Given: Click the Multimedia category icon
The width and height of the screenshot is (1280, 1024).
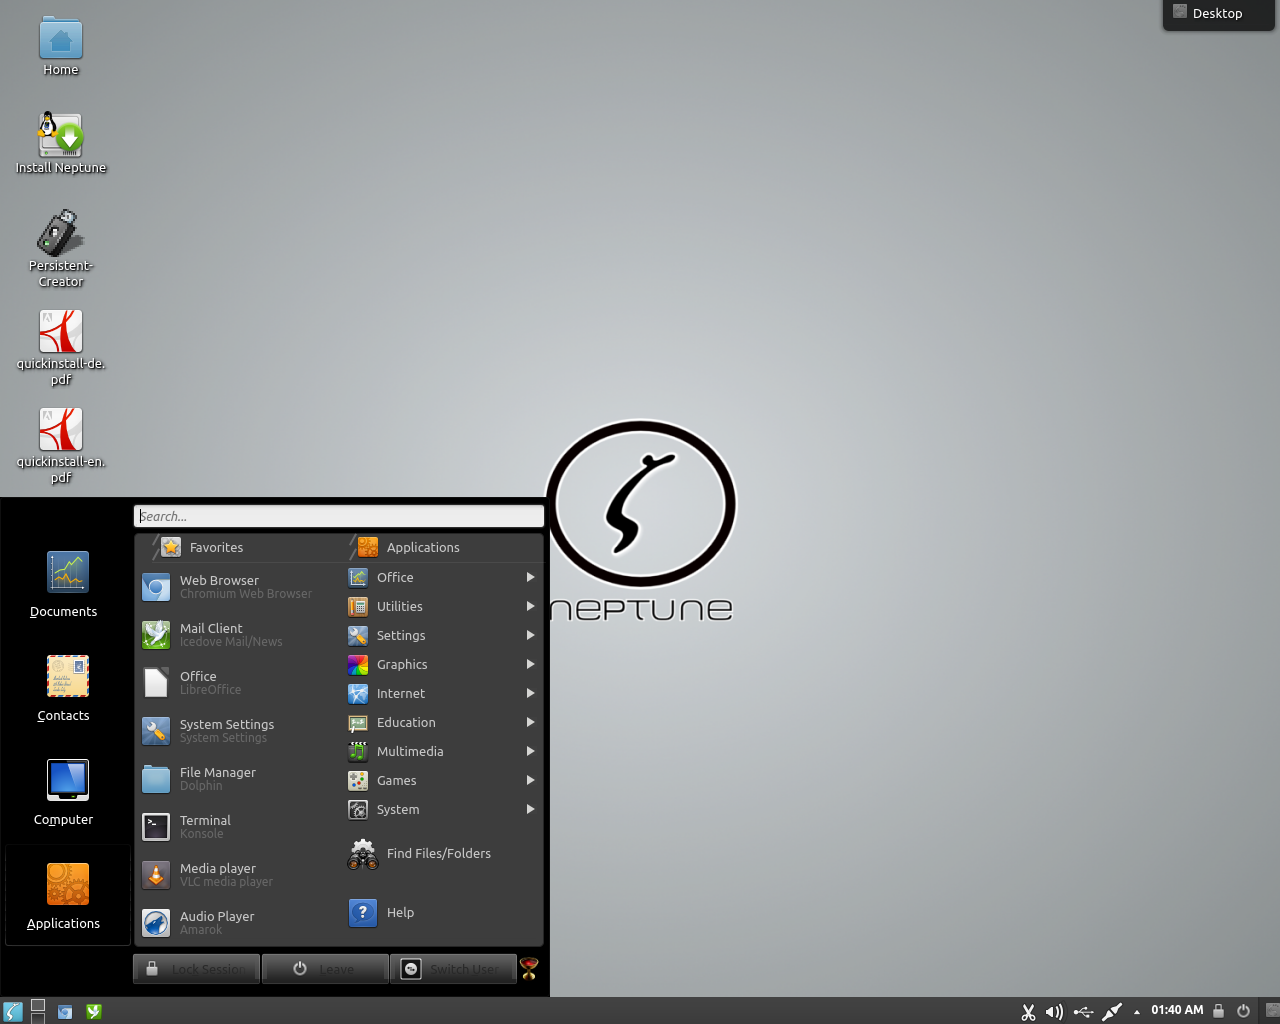Looking at the screenshot, I should pos(358,751).
